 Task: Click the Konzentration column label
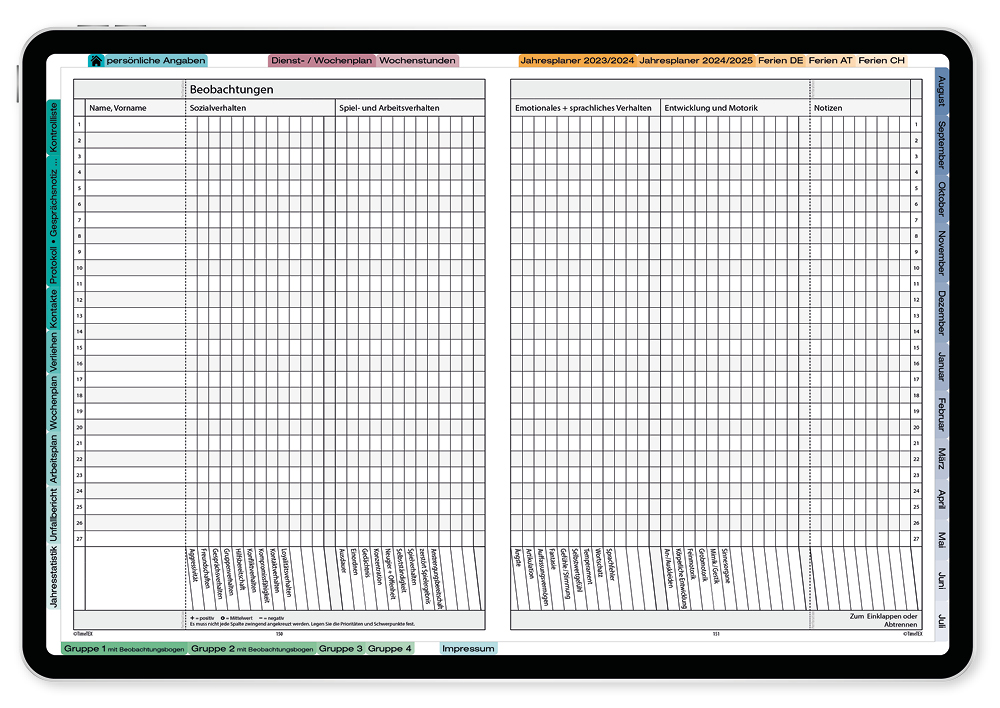pos(379,566)
